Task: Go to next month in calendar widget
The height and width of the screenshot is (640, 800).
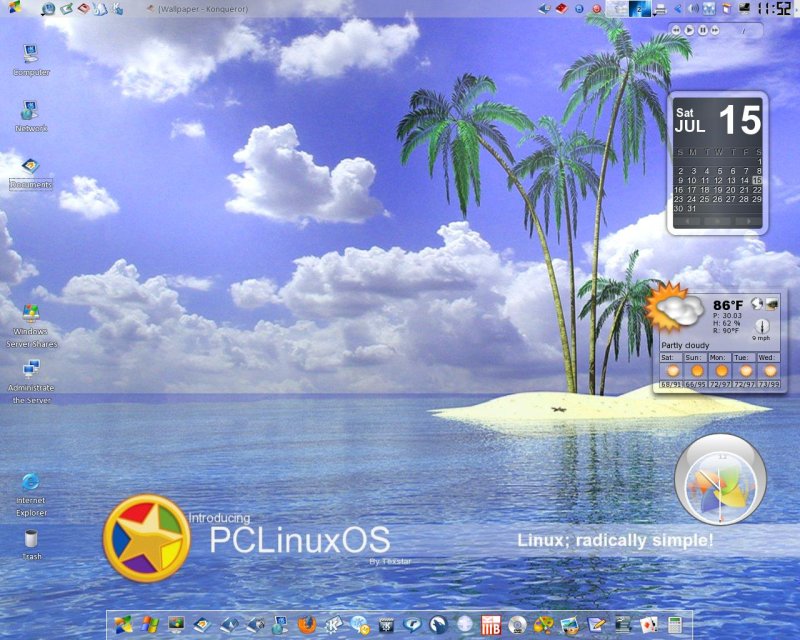Action: click(748, 221)
